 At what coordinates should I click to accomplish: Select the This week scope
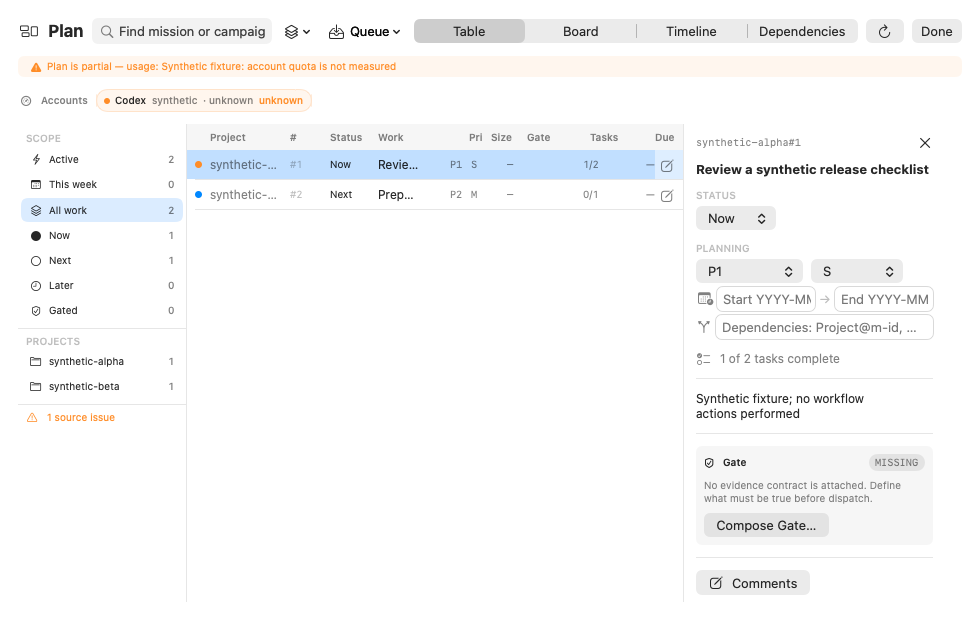coord(102,184)
